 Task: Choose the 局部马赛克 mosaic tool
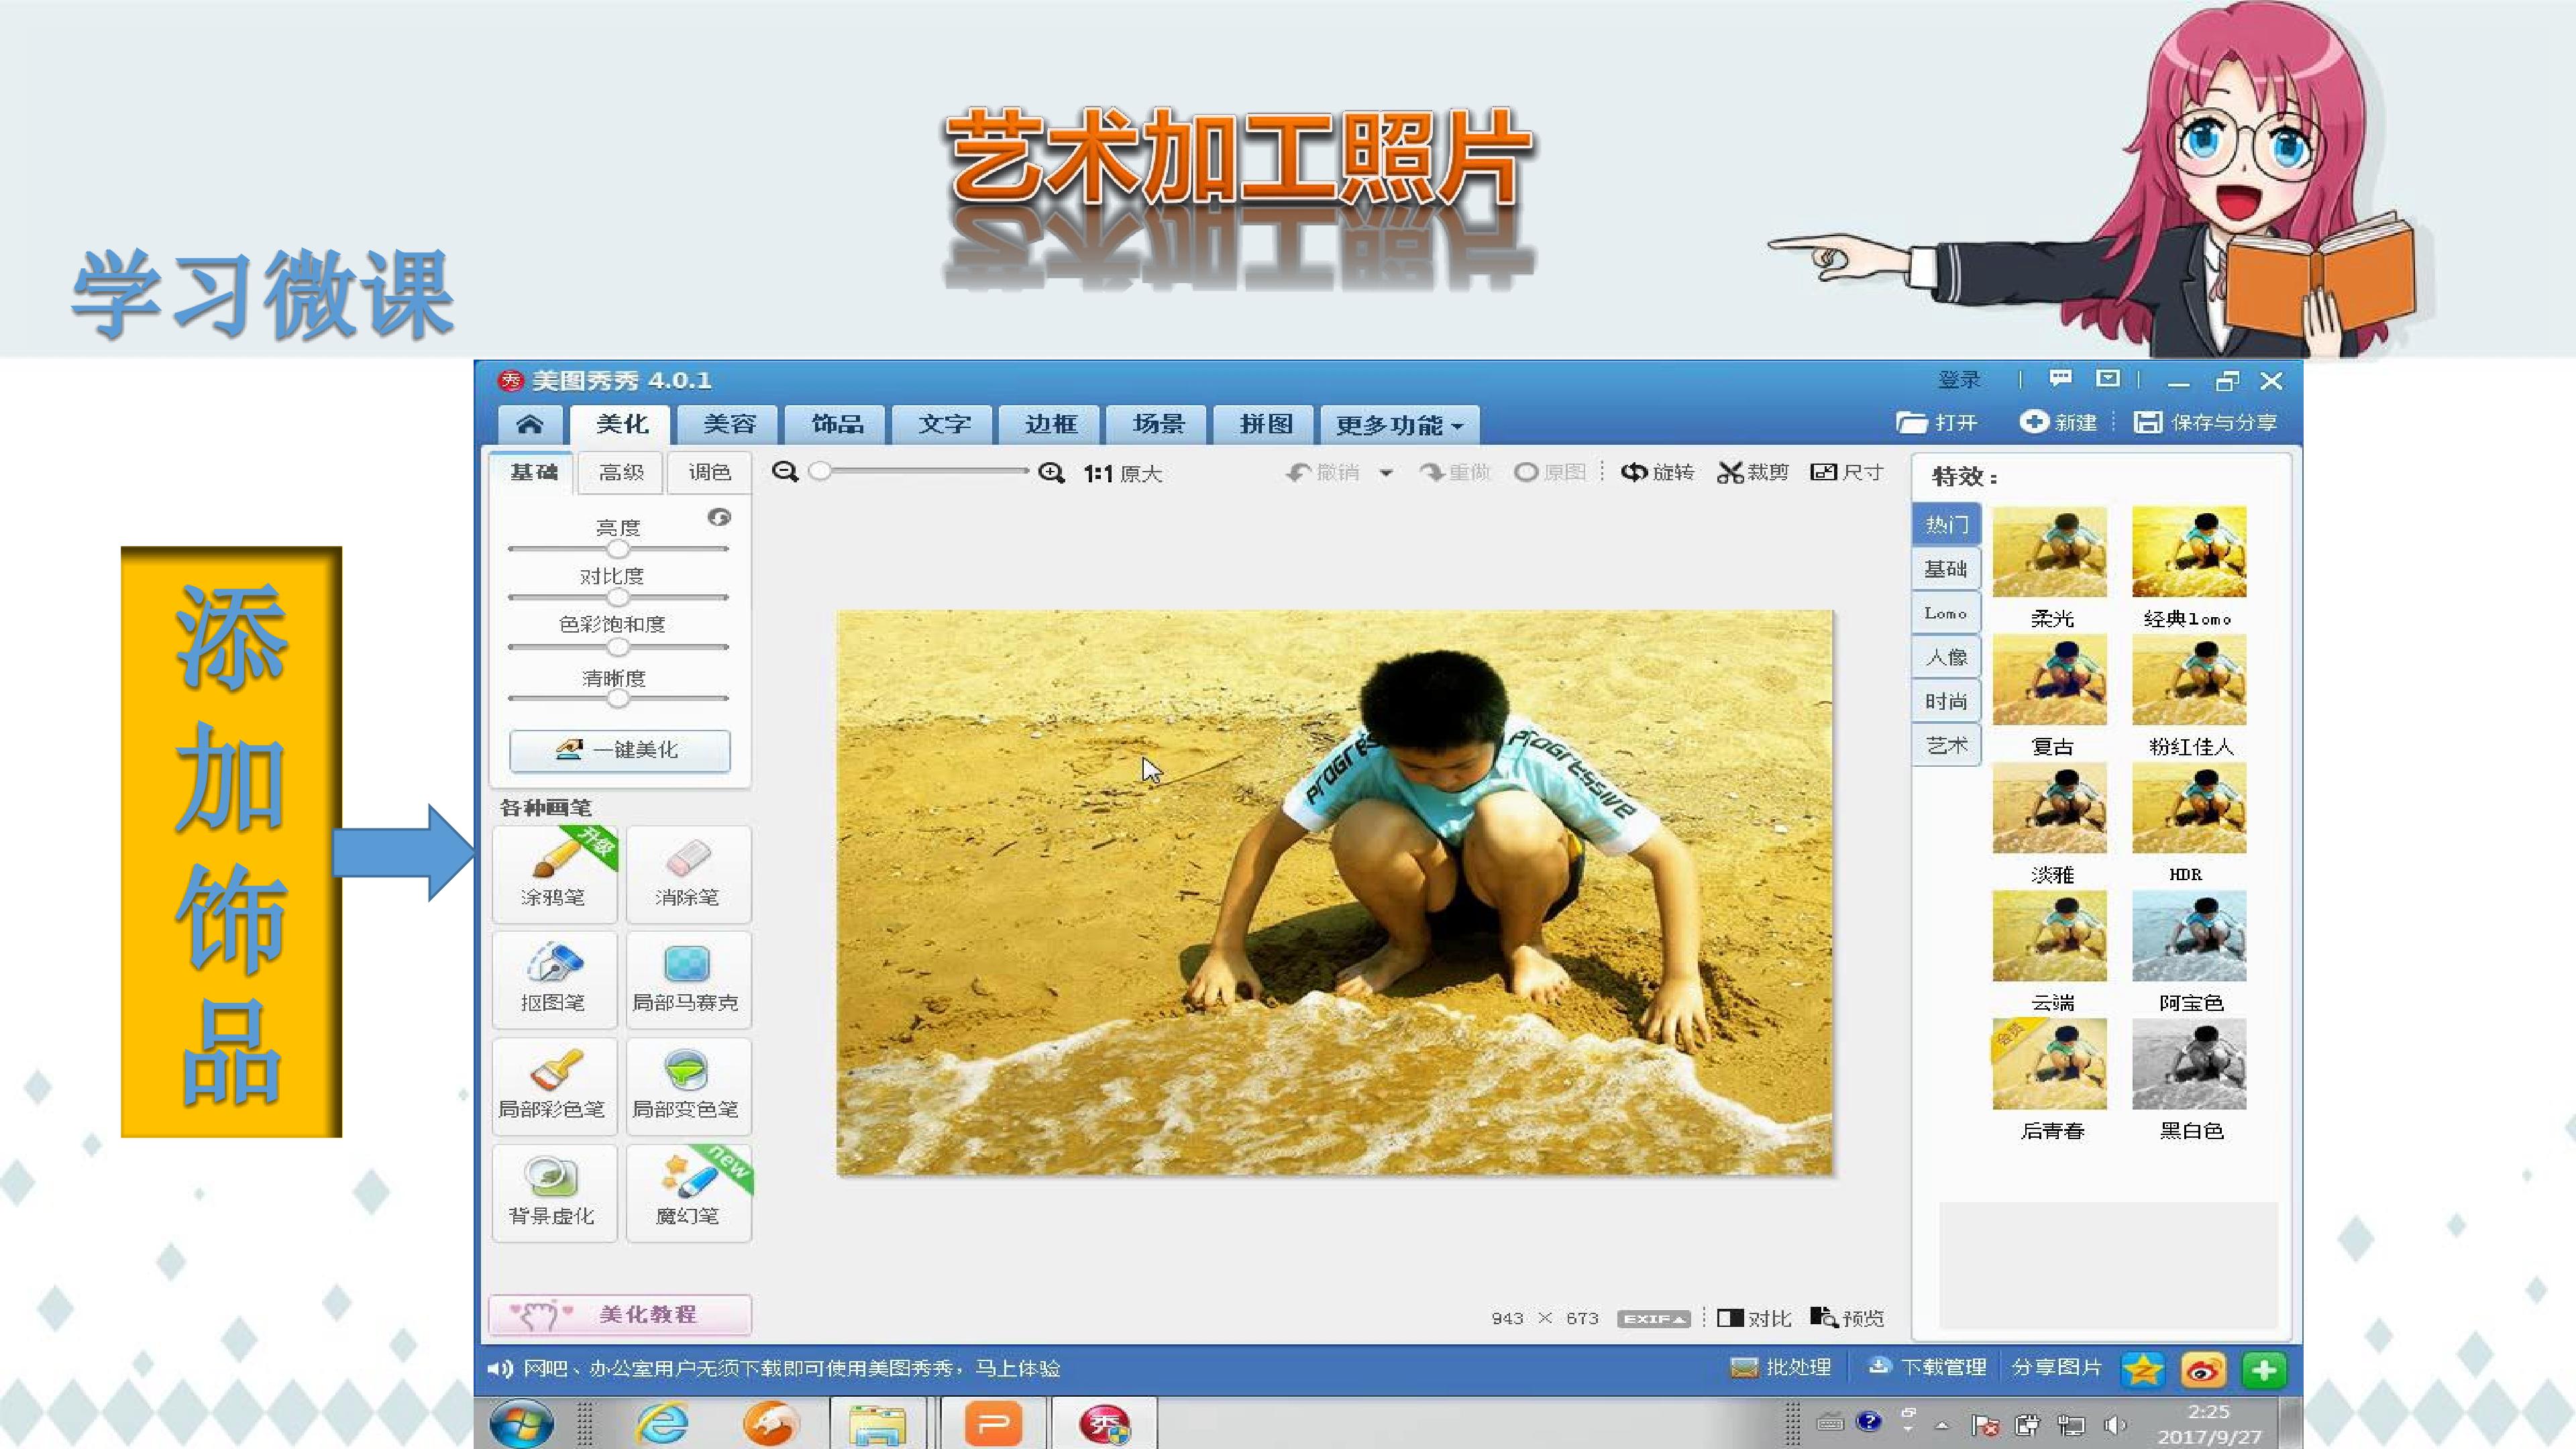pos(687,978)
